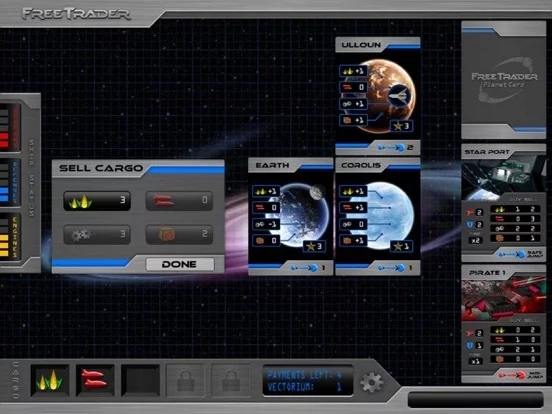Viewport: 552px width, 414px height.
Task: Click the Payments Left readout
Action: coord(305,375)
